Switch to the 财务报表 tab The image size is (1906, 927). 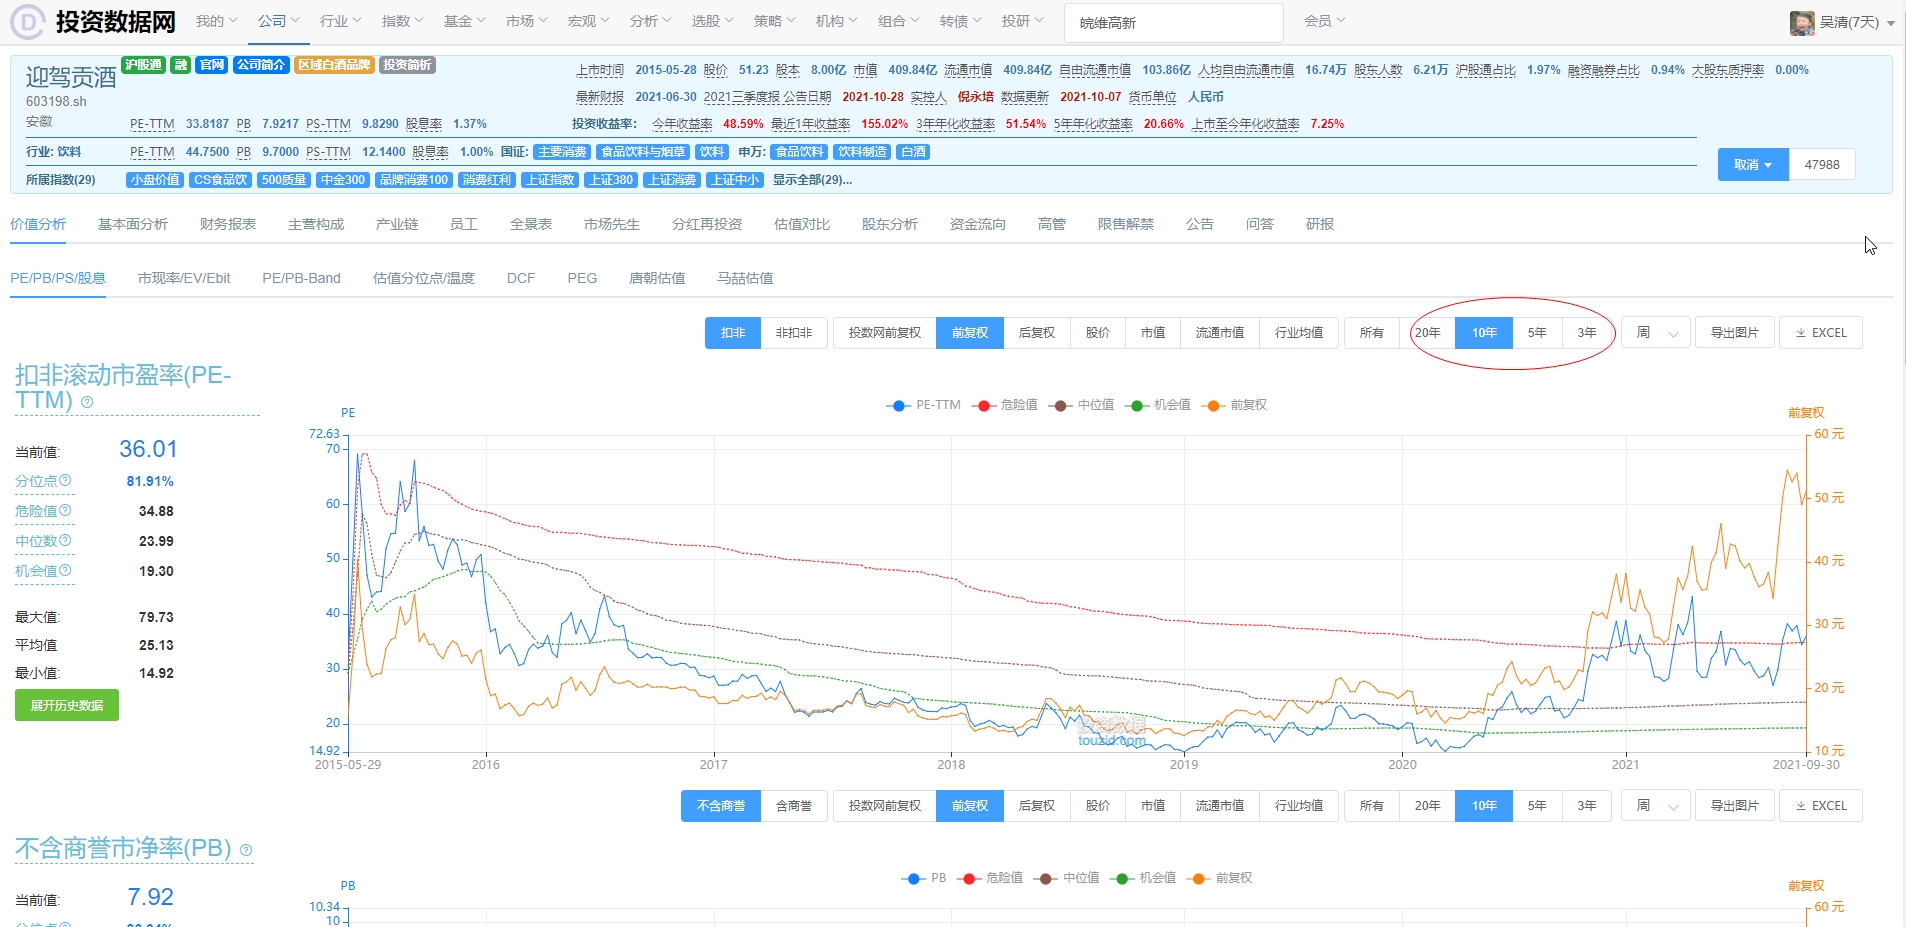pos(228,224)
